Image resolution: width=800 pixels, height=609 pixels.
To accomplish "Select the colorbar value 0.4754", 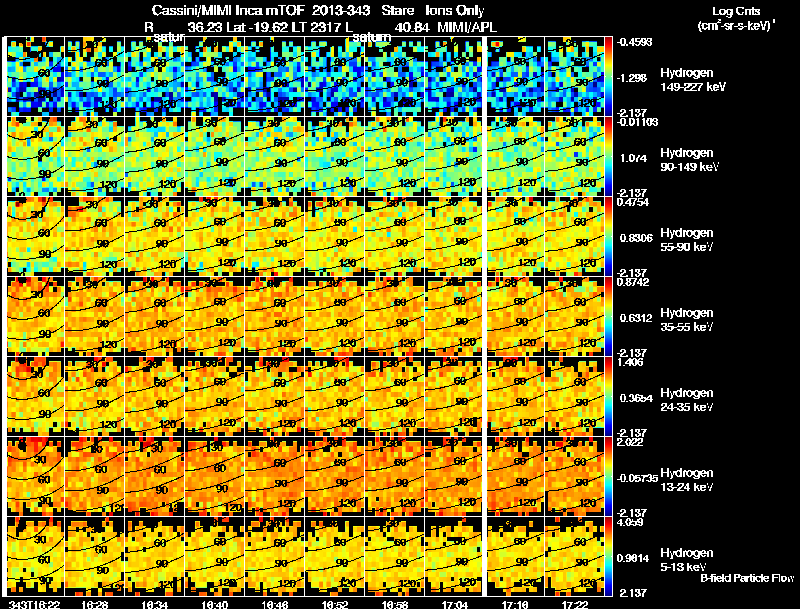I will point(633,202).
